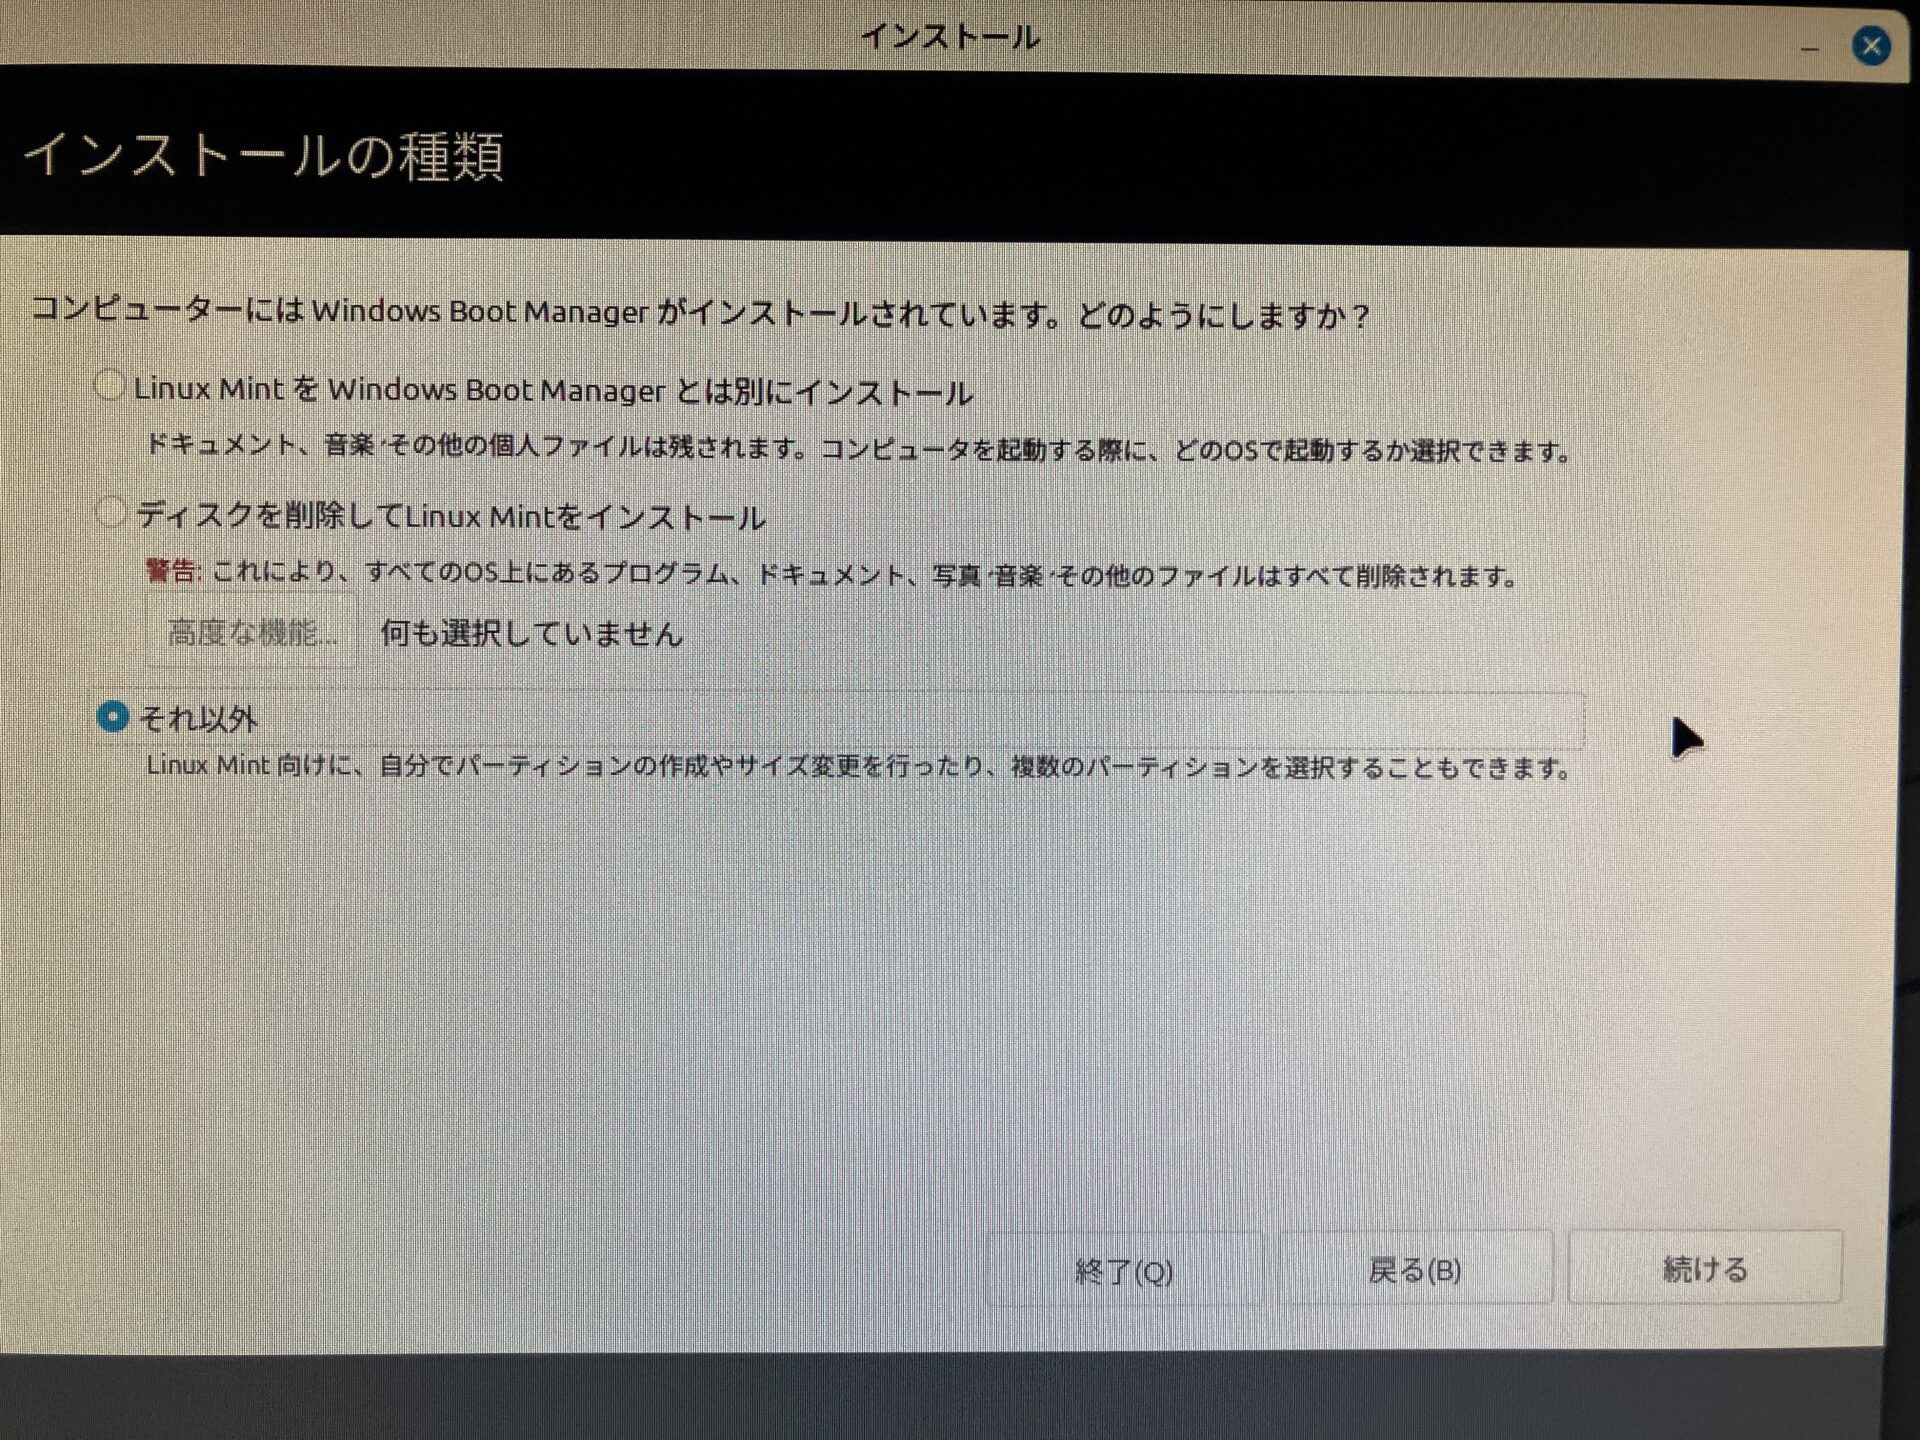Click the 'Linux Mint を Windows Boot Manager とは別にインストール' label

[x=553, y=390]
